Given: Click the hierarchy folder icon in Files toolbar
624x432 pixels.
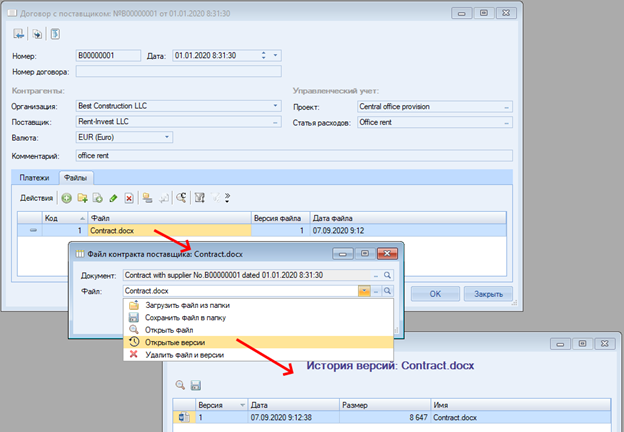Looking at the screenshot, I should pos(148,198).
